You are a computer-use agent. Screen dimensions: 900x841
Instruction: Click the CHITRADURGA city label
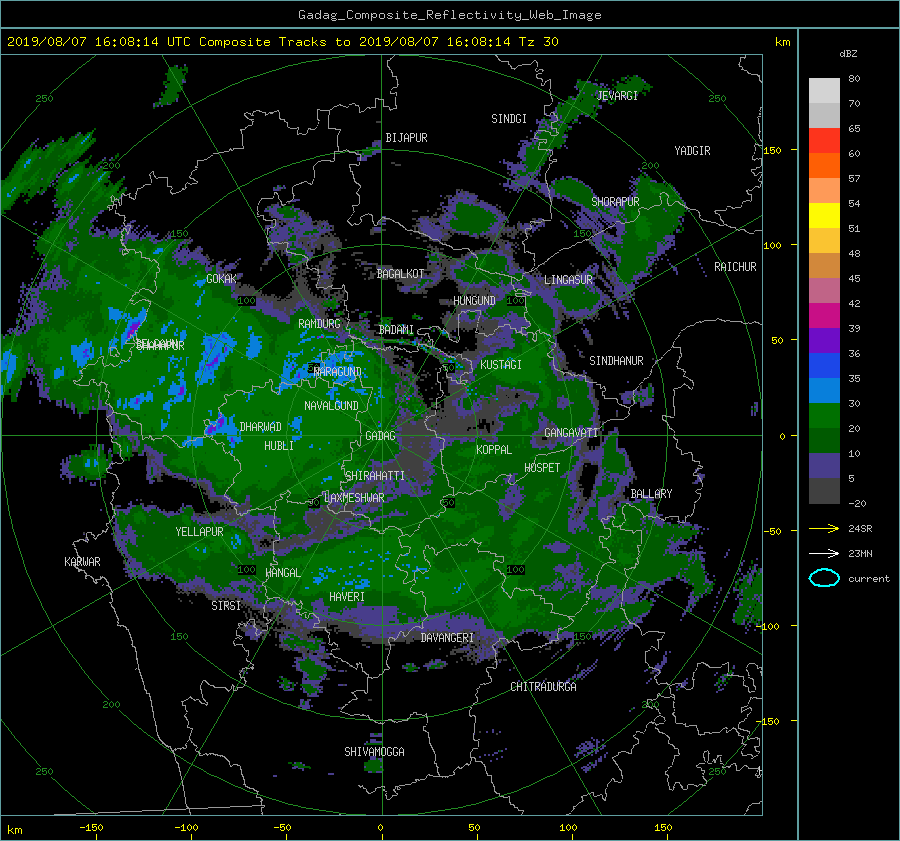click(543, 687)
